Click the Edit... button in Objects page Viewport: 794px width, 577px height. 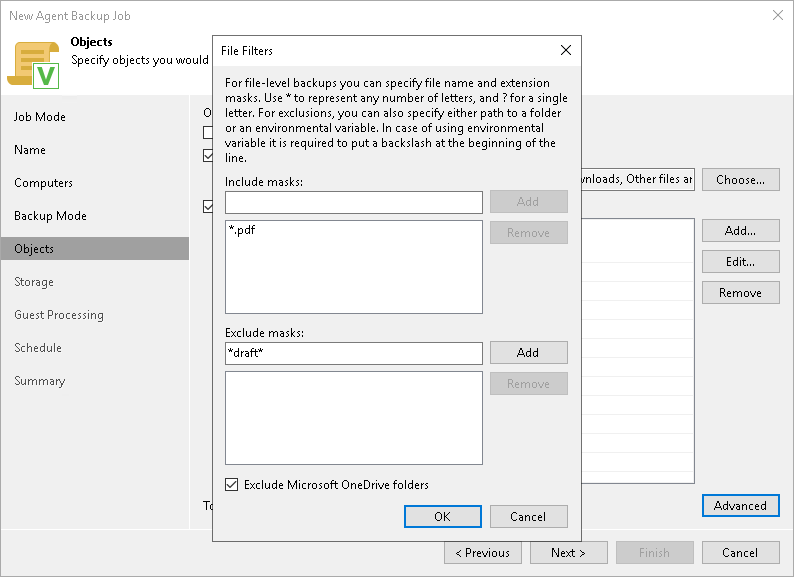point(740,261)
